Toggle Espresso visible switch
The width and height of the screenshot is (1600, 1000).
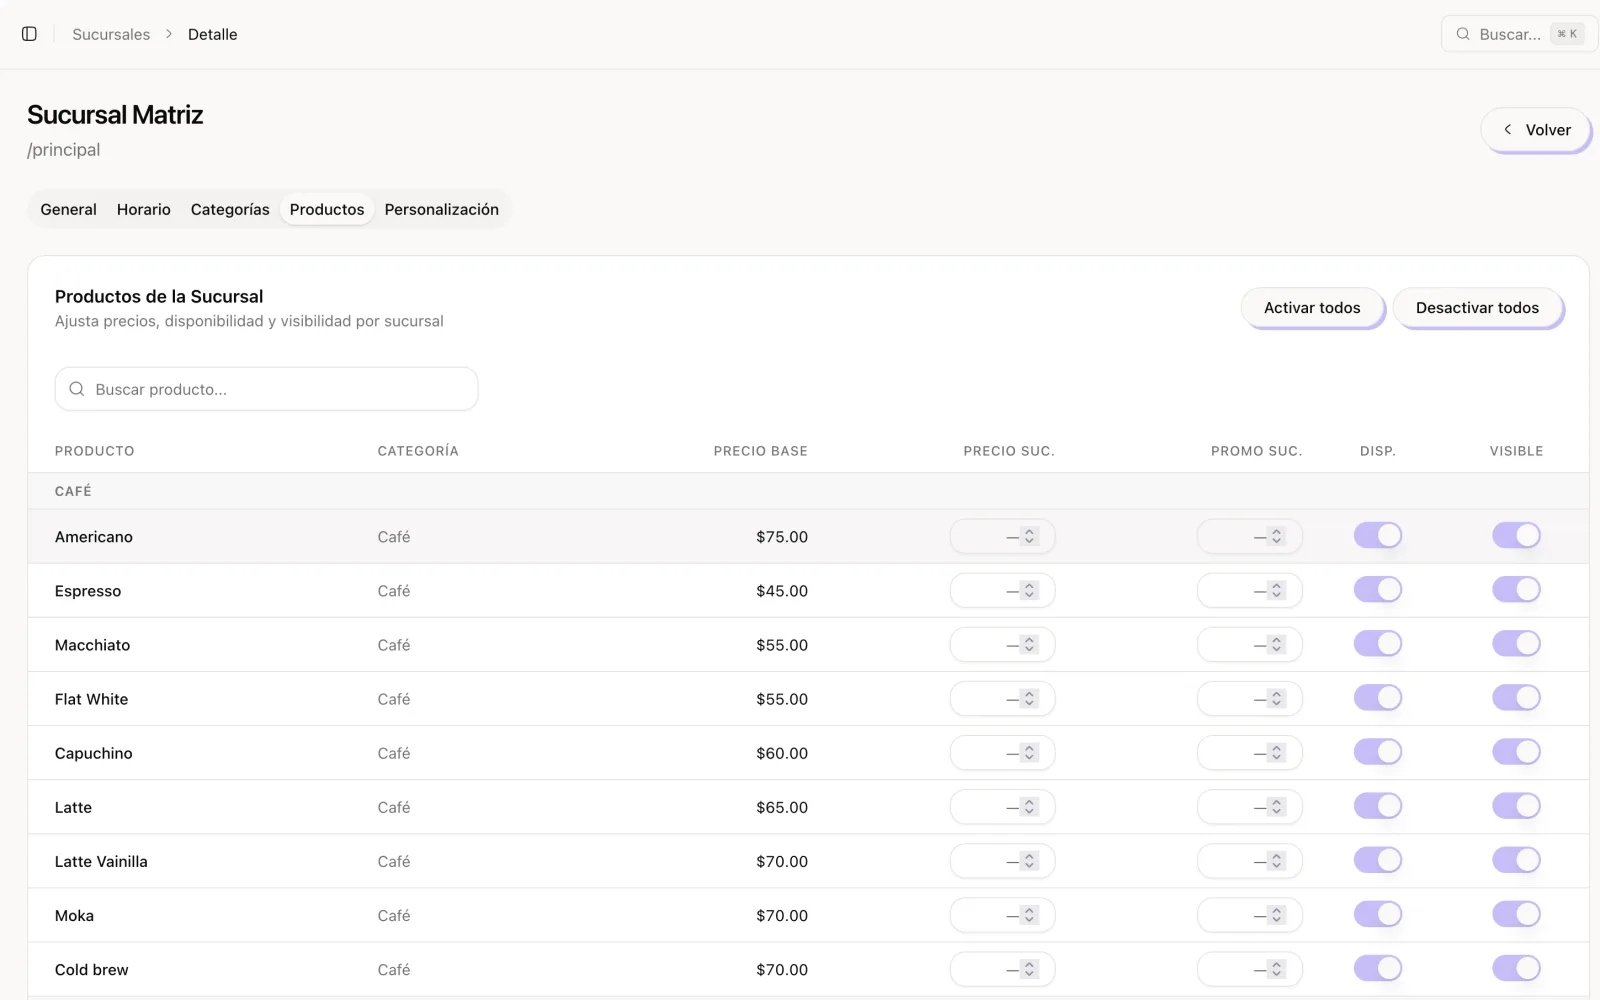(x=1516, y=590)
